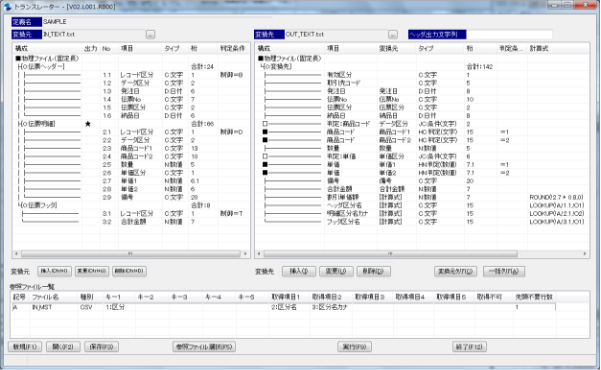Click the destination 削除 button
The height and width of the screenshot is (370, 601).
tap(373, 271)
